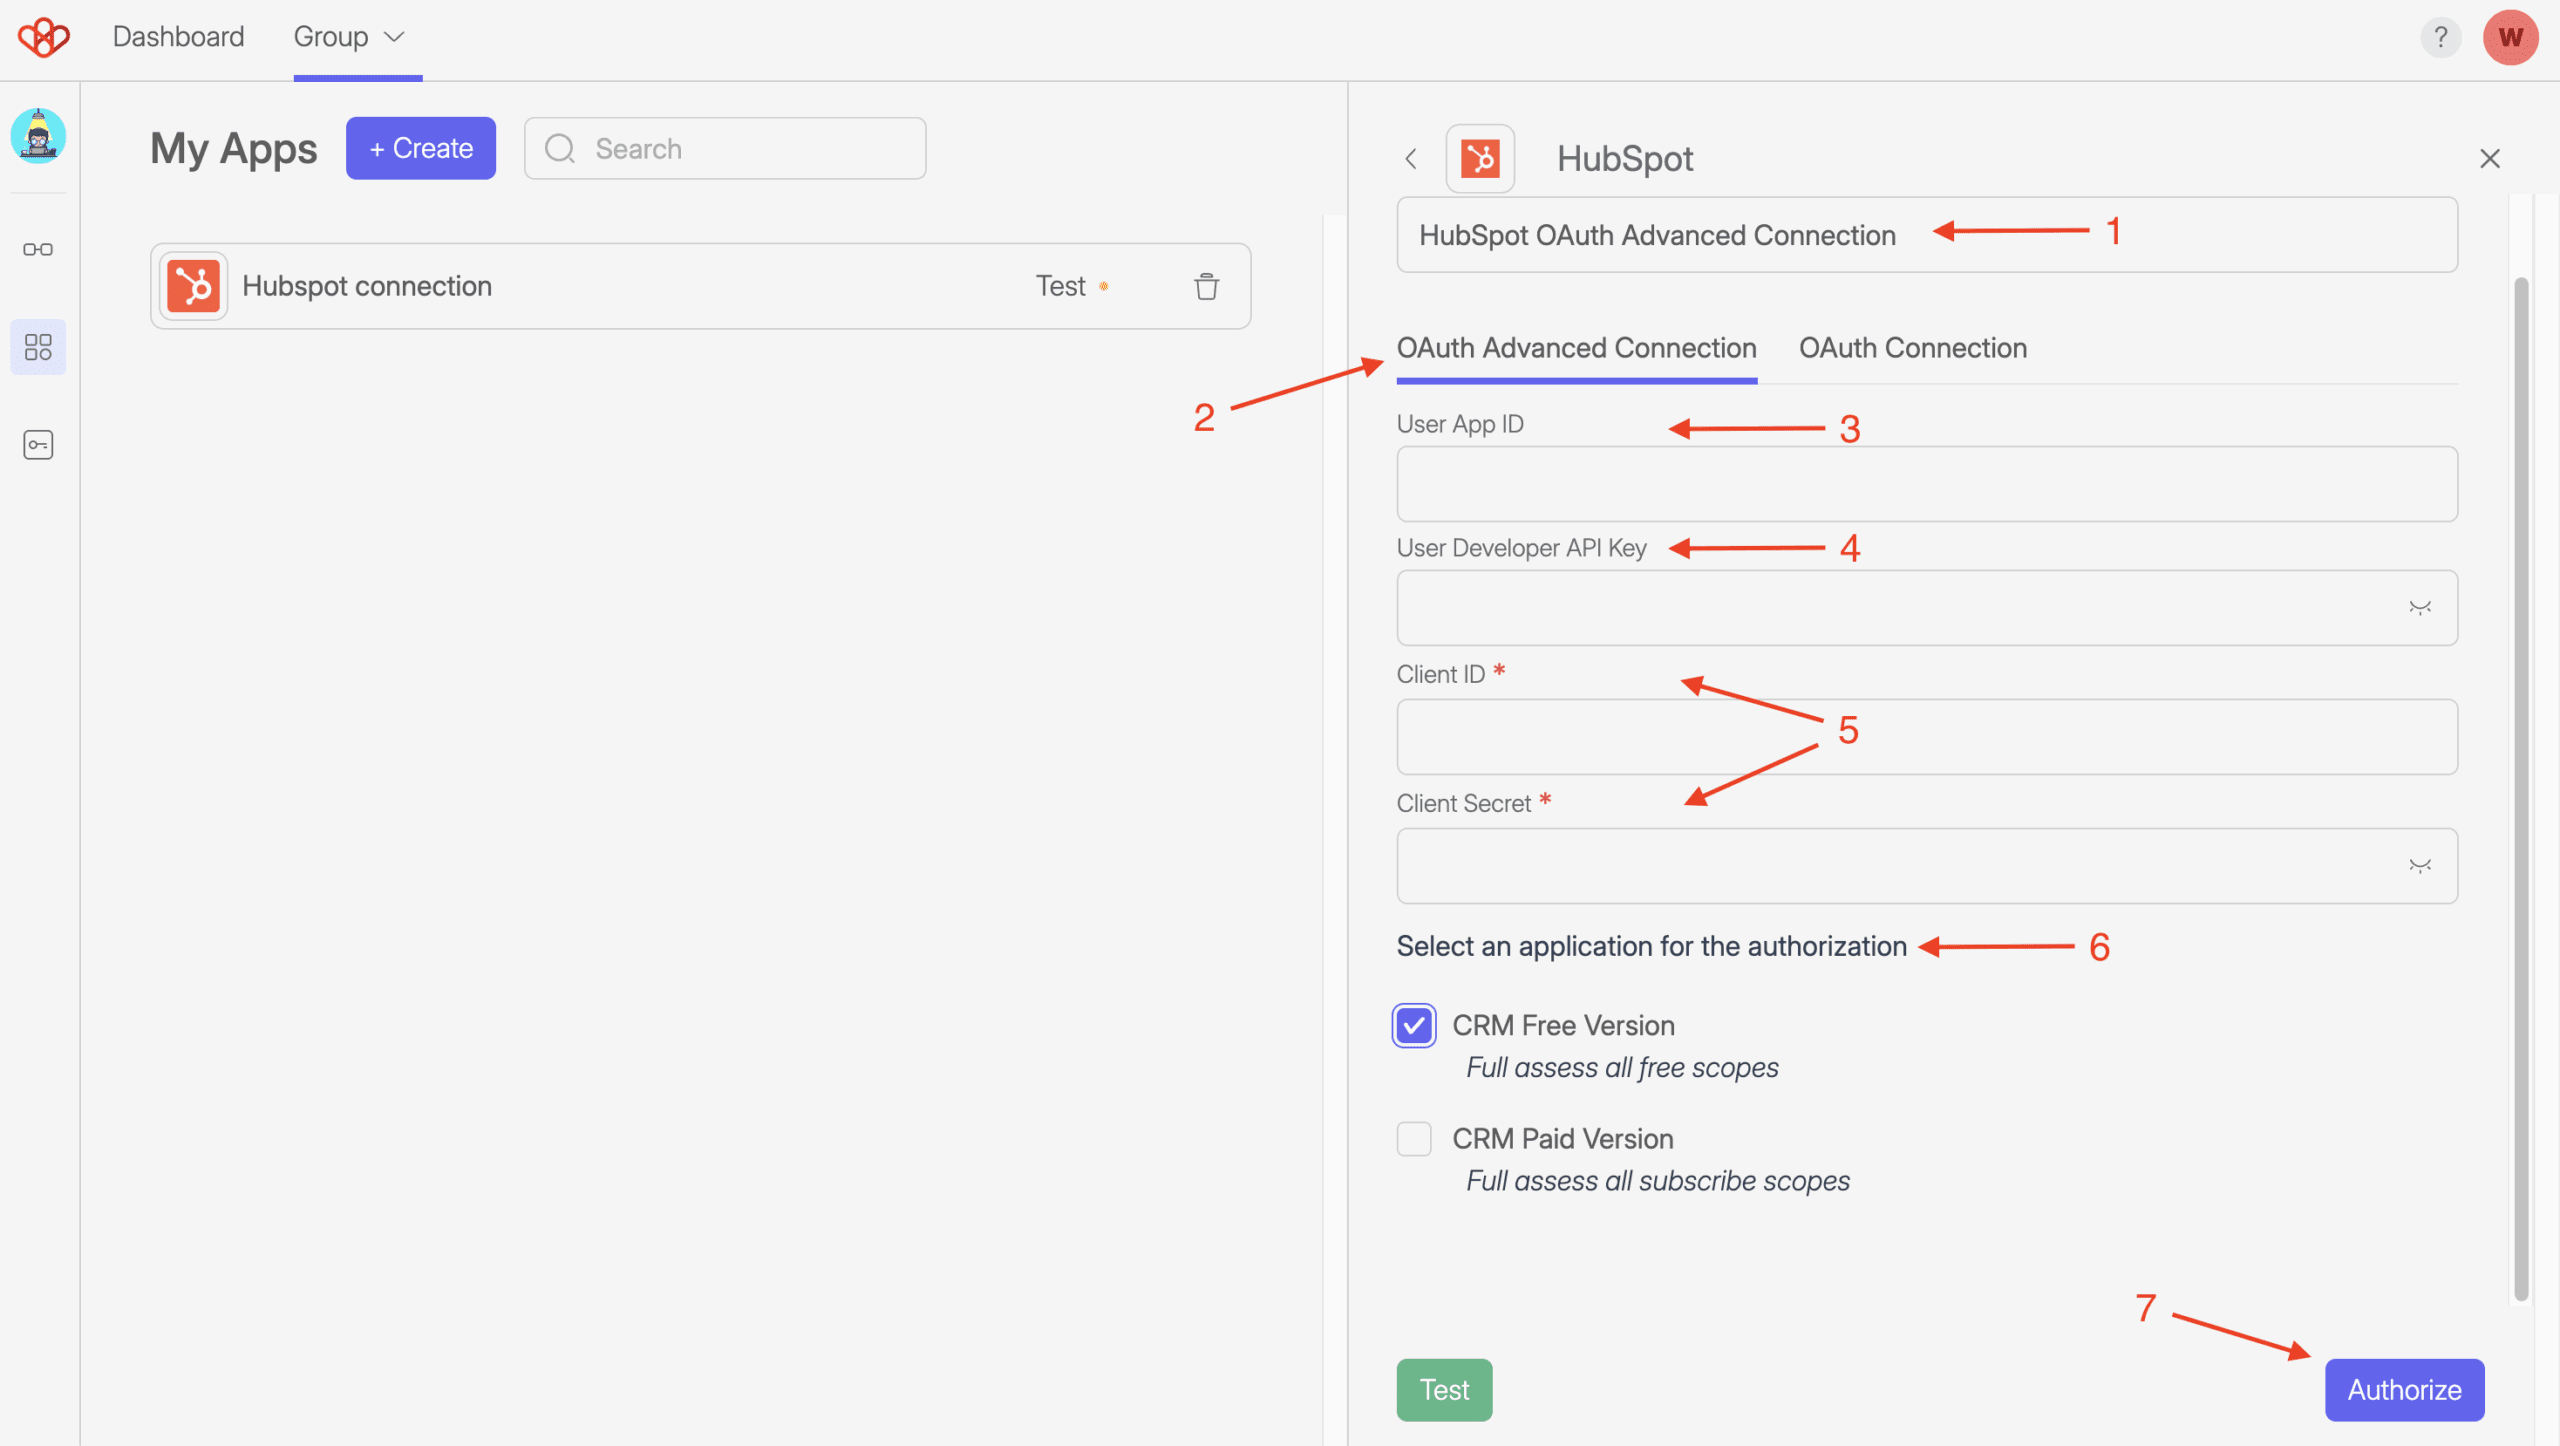Click the CRM Paid Version label

[x=1562, y=1138]
